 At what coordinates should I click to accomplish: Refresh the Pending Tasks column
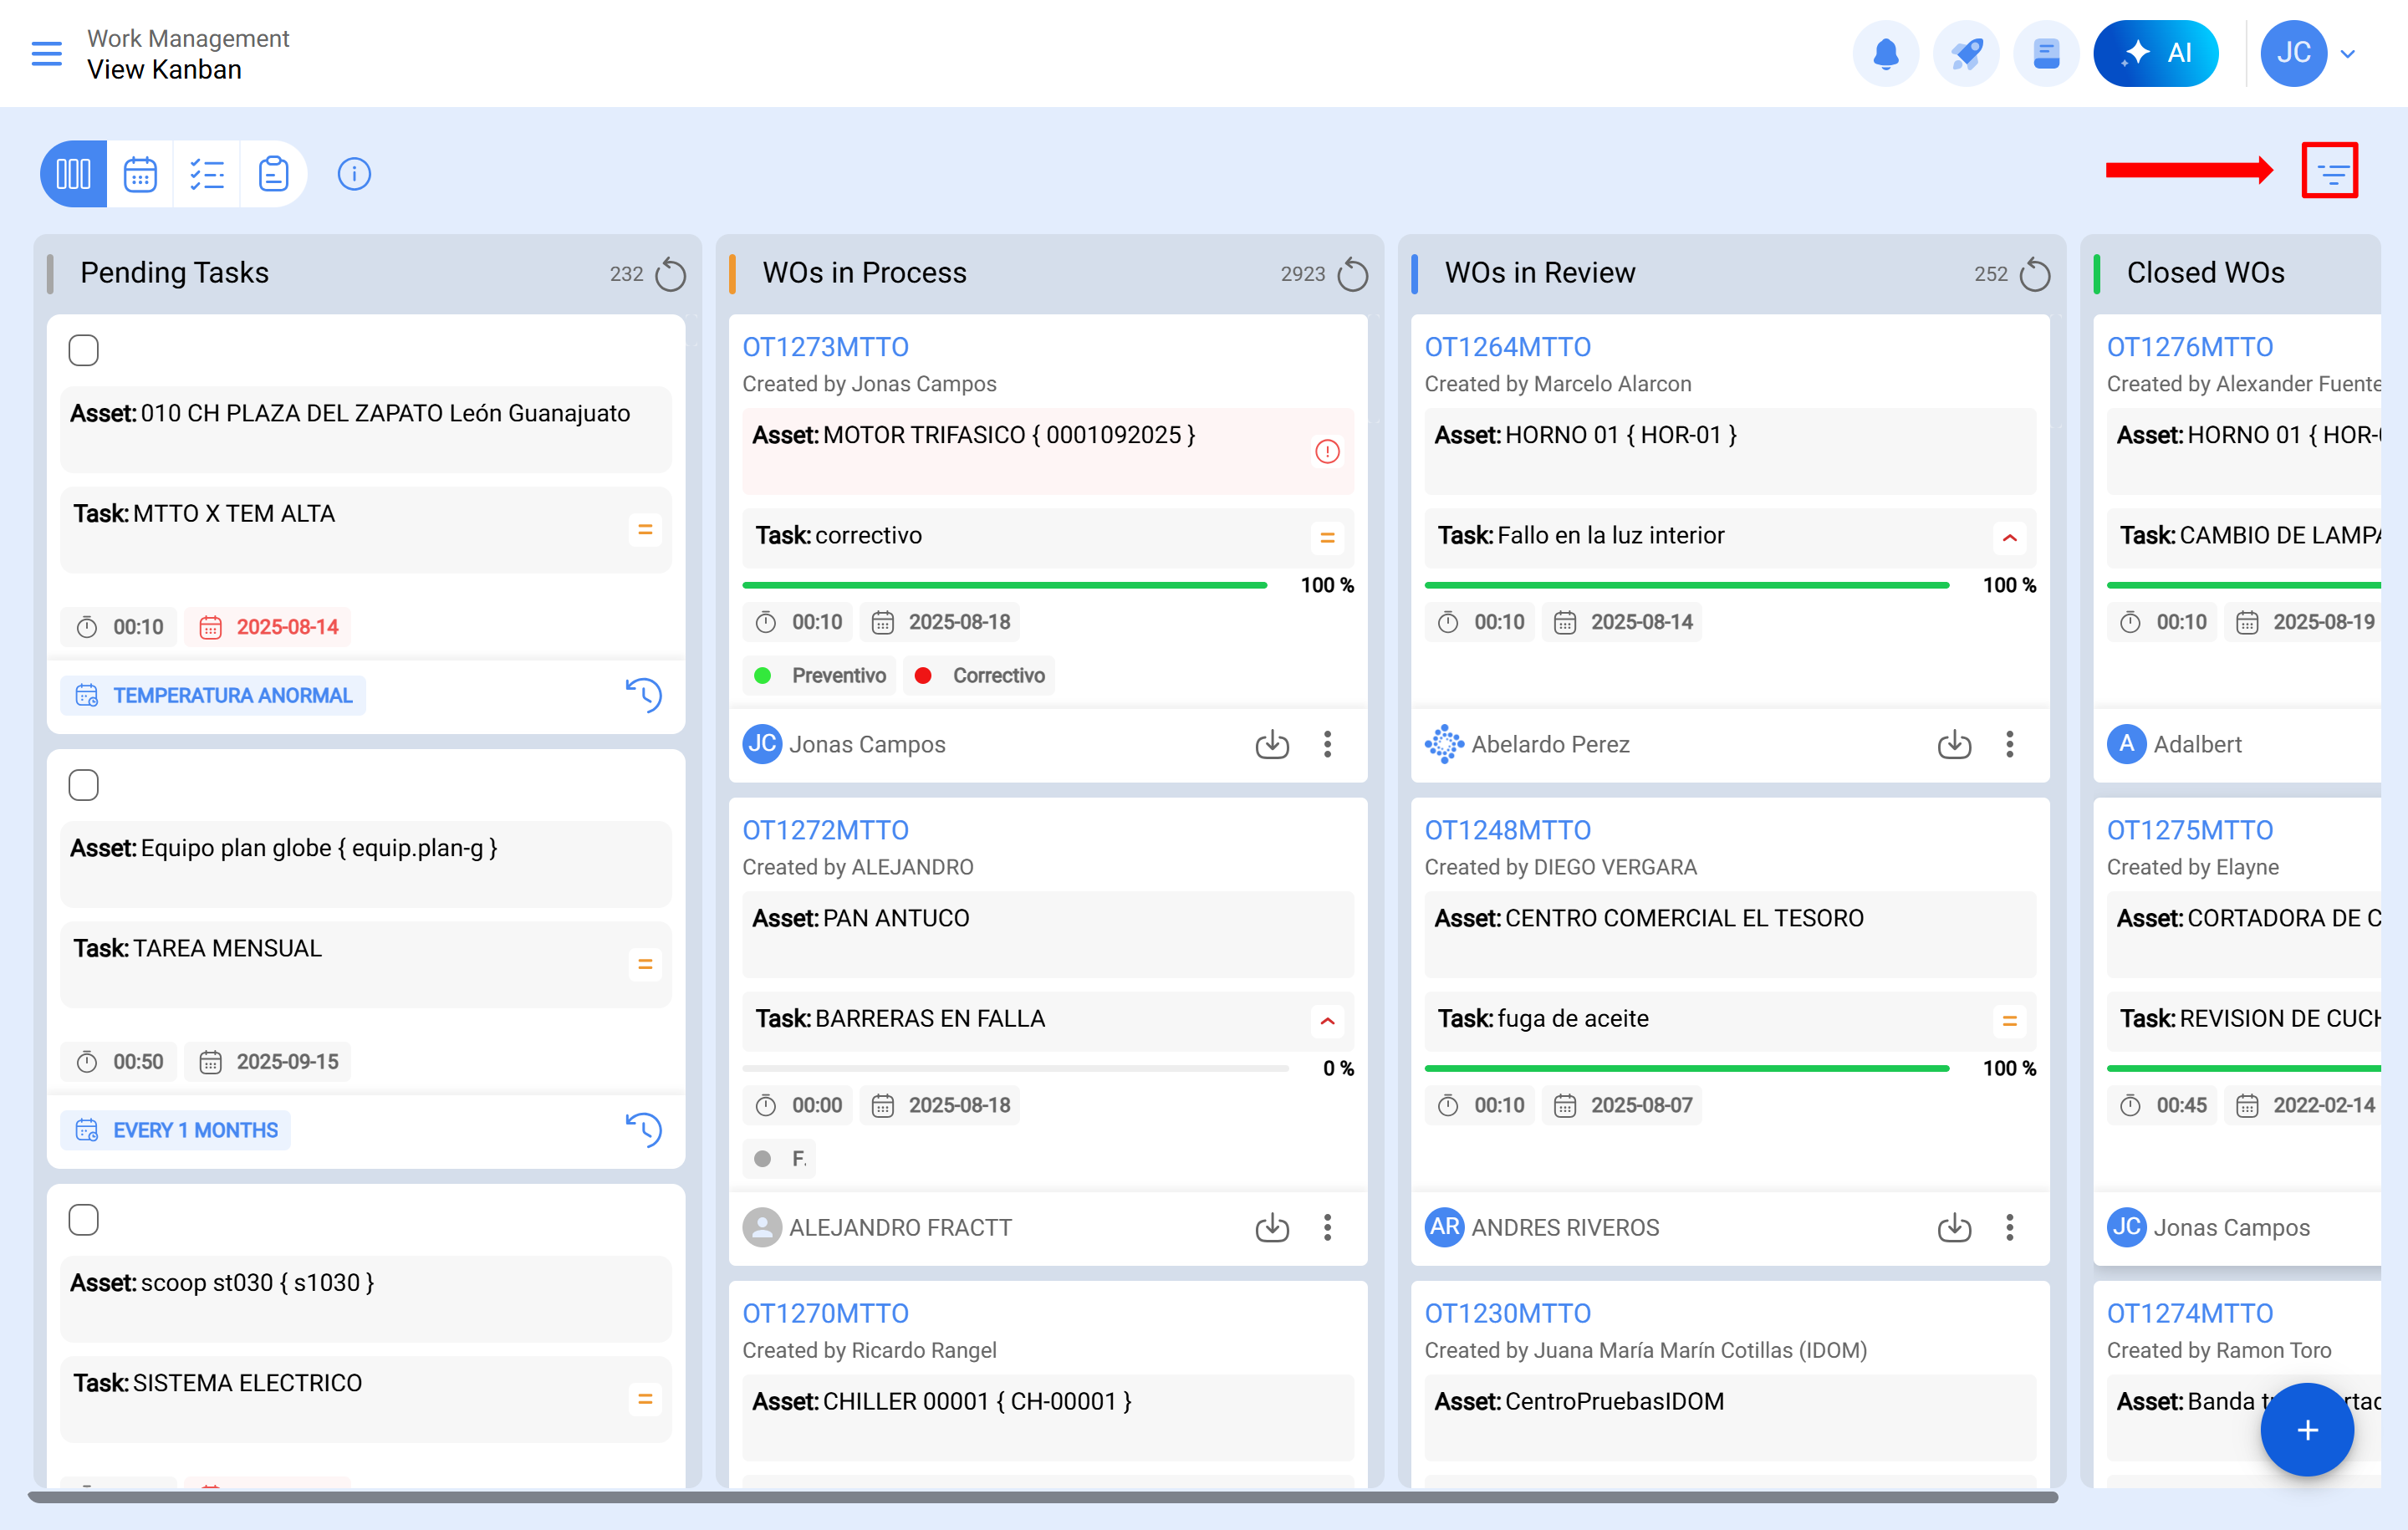(x=670, y=274)
